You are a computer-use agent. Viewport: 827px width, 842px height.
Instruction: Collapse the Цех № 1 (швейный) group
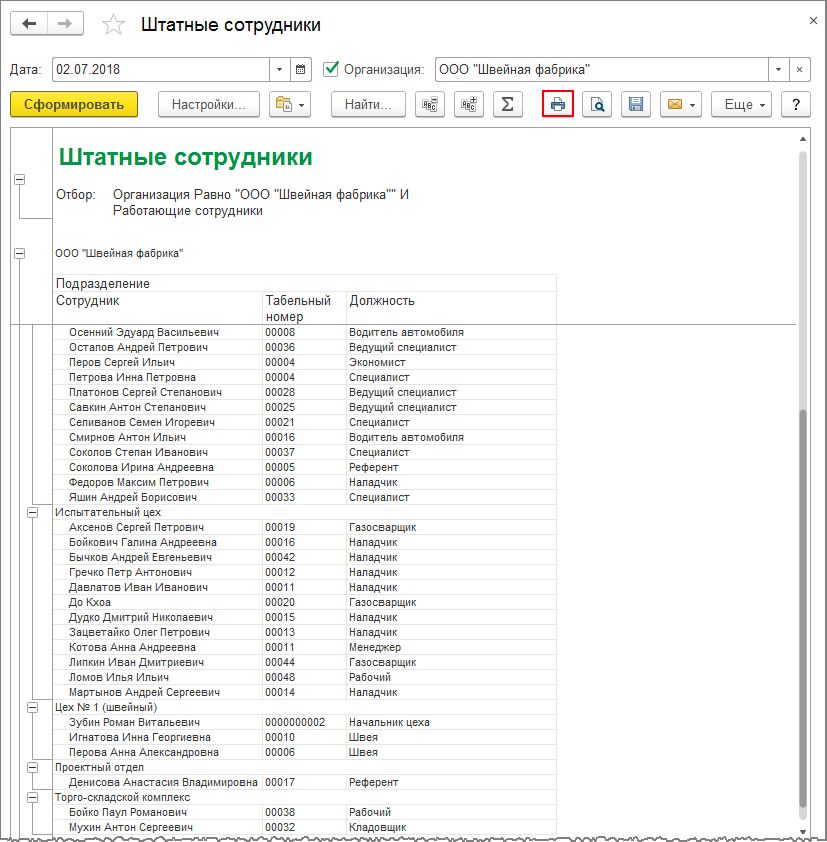click(32, 707)
